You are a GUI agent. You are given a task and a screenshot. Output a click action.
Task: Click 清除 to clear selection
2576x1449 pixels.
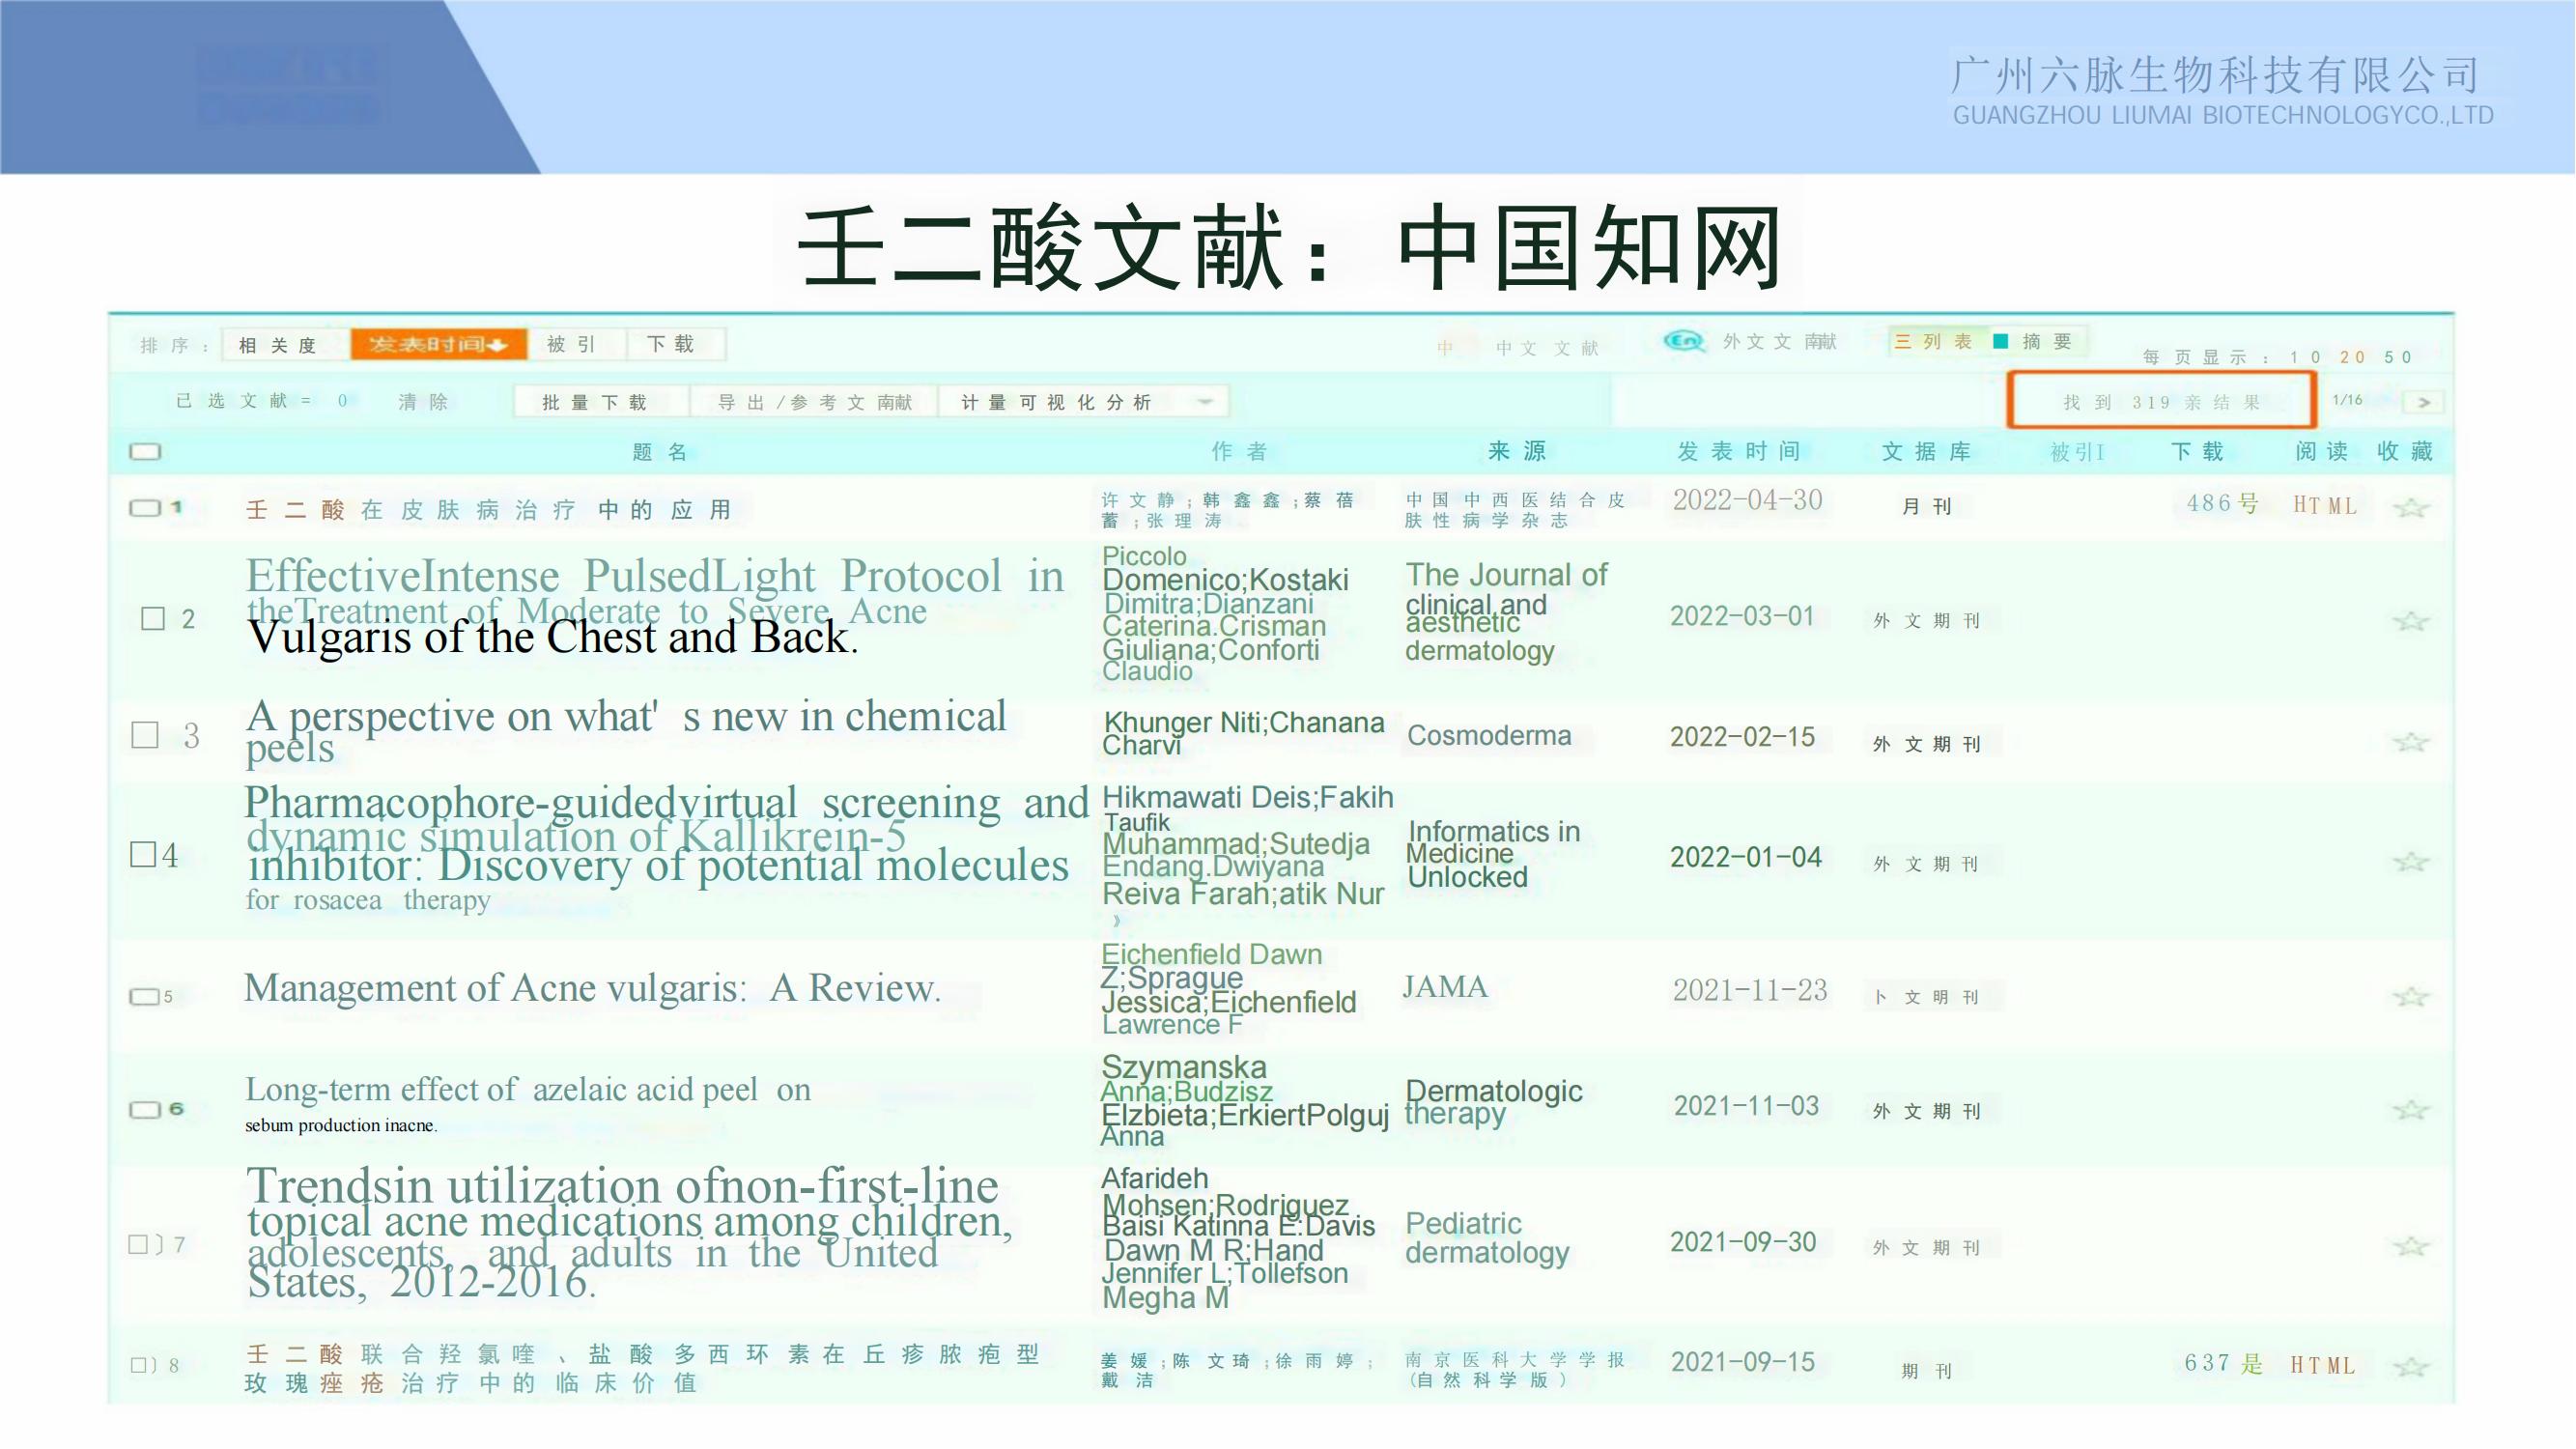tap(423, 402)
